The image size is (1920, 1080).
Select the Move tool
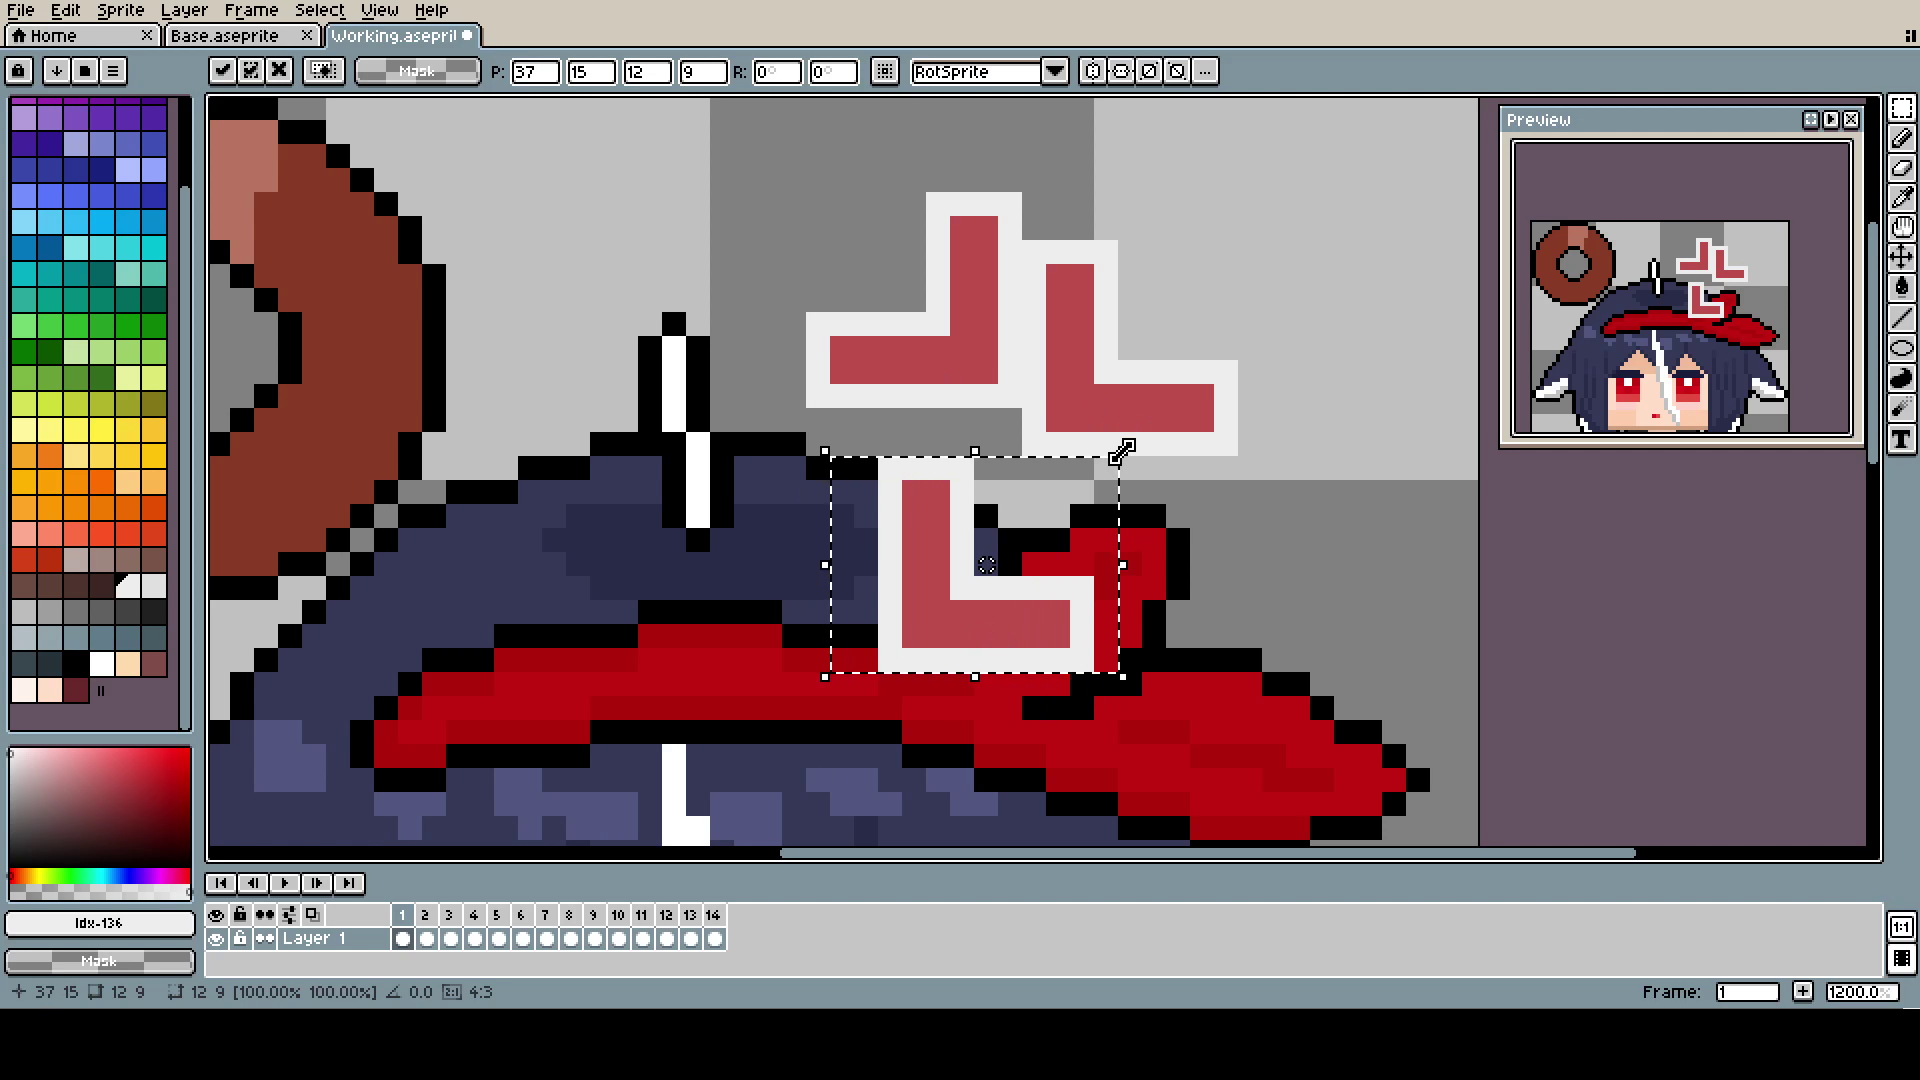pyautogui.click(x=1902, y=258)
